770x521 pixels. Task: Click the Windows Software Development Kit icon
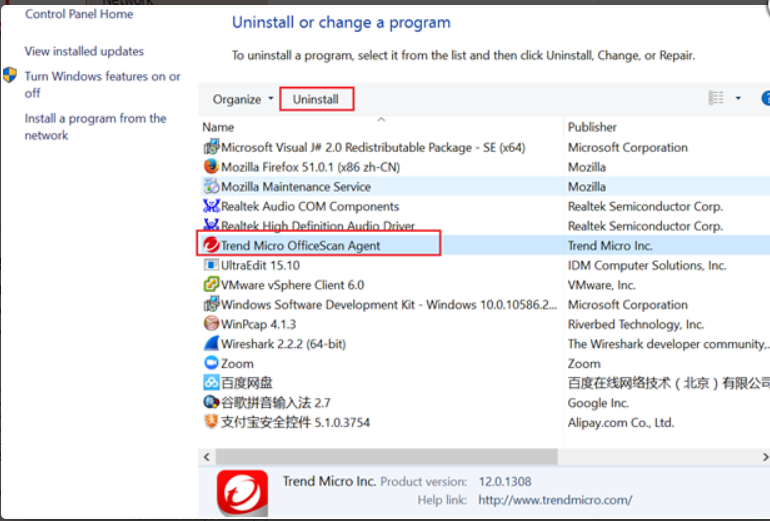[x=211, y=304]
